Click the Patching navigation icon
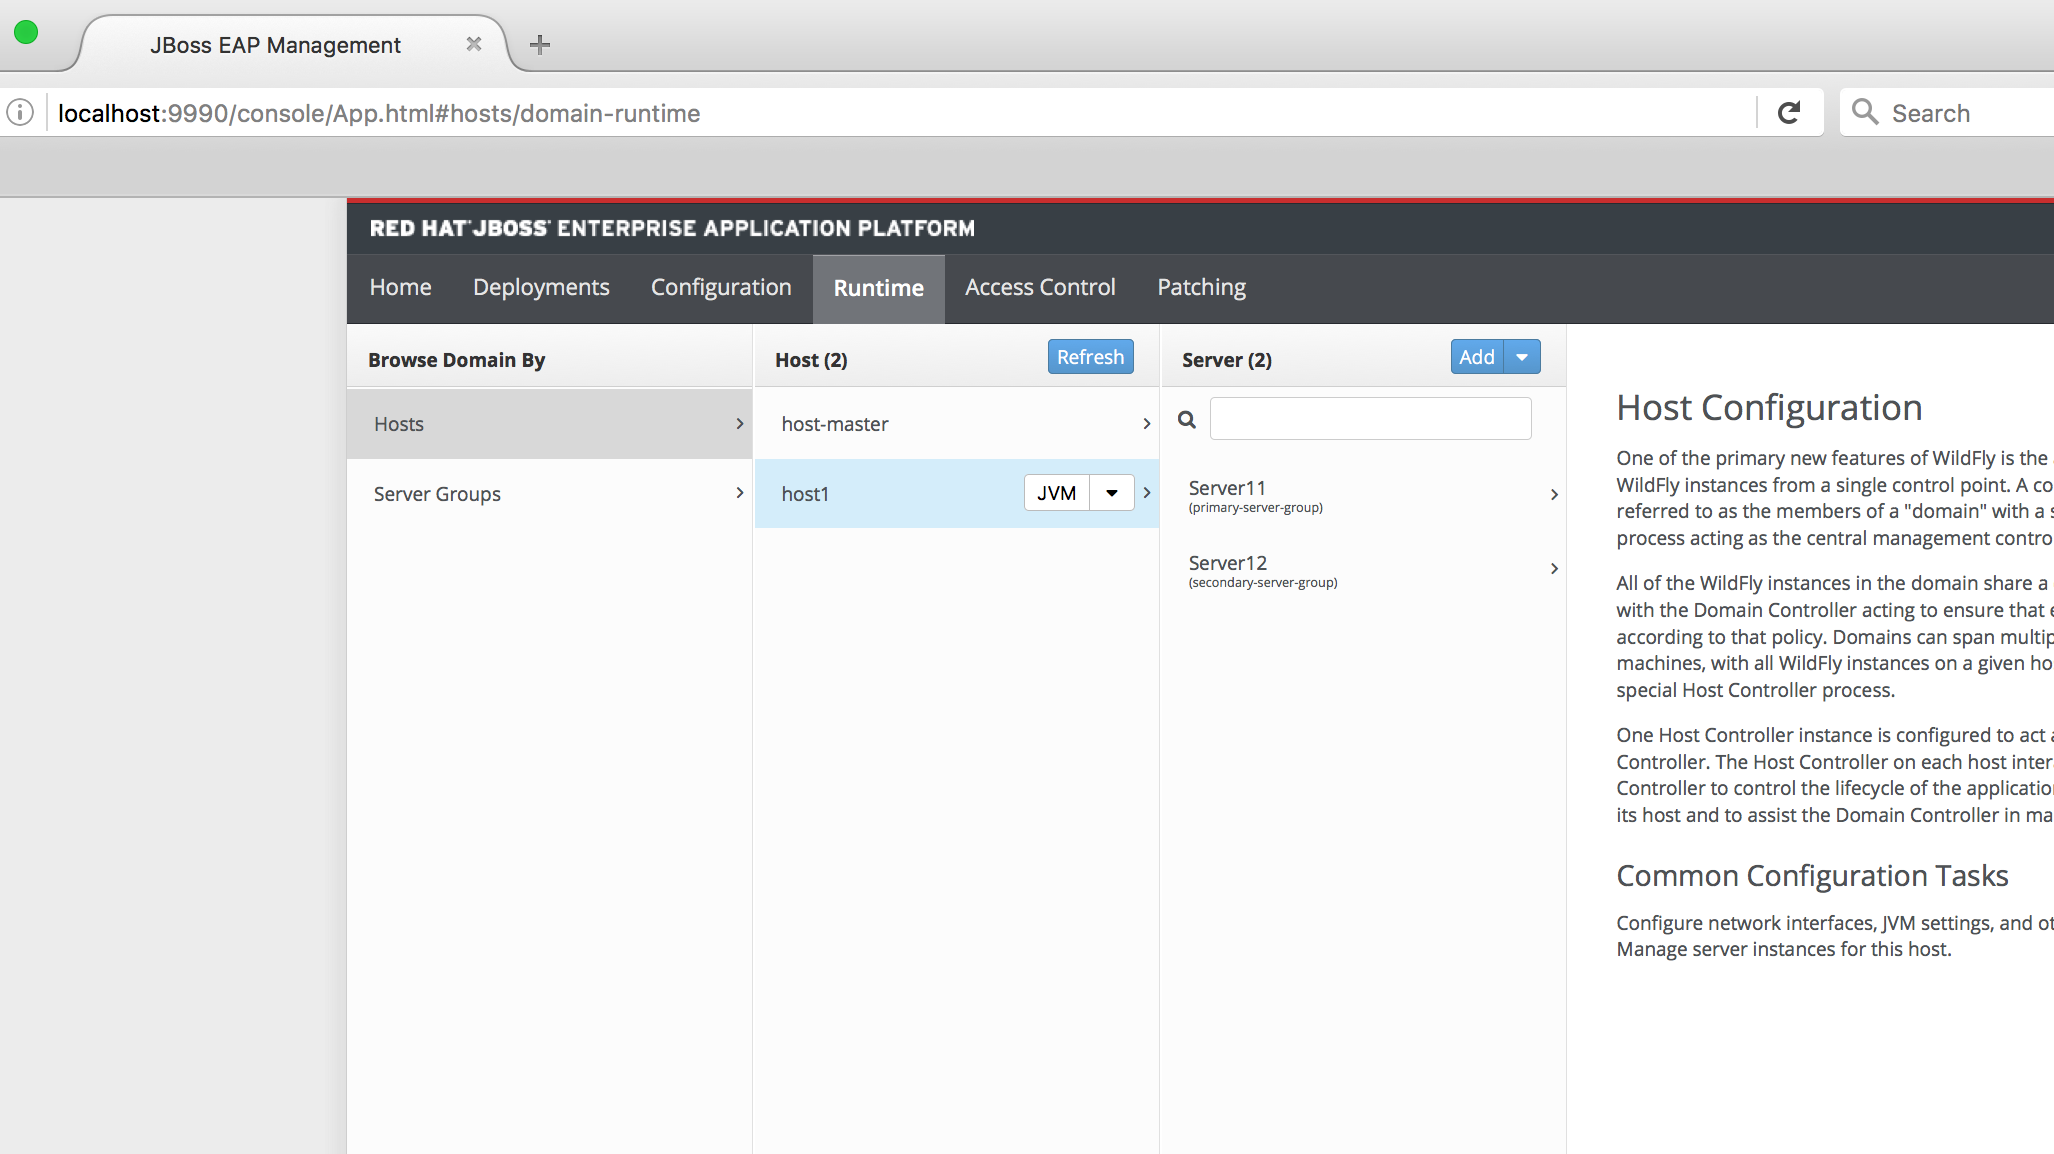The width and height of the screenshot is (2054, 1154). pyautogui.click(x=1202, y=286)
